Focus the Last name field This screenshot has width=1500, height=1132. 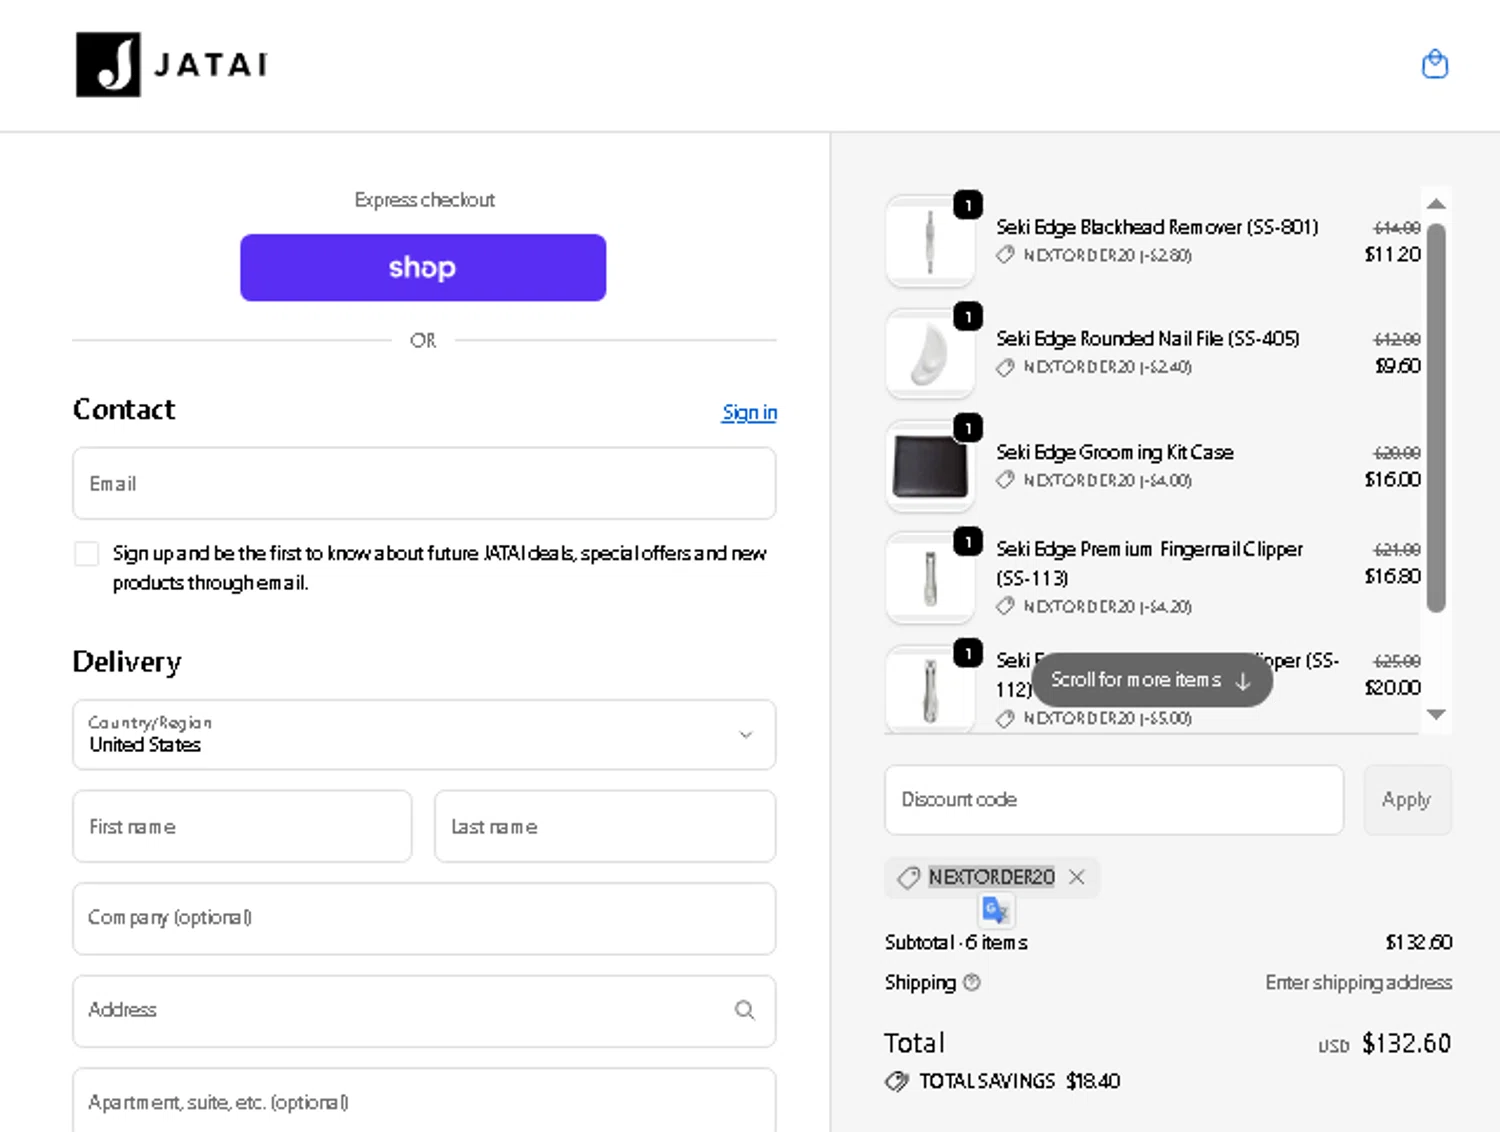coord(605,827)
